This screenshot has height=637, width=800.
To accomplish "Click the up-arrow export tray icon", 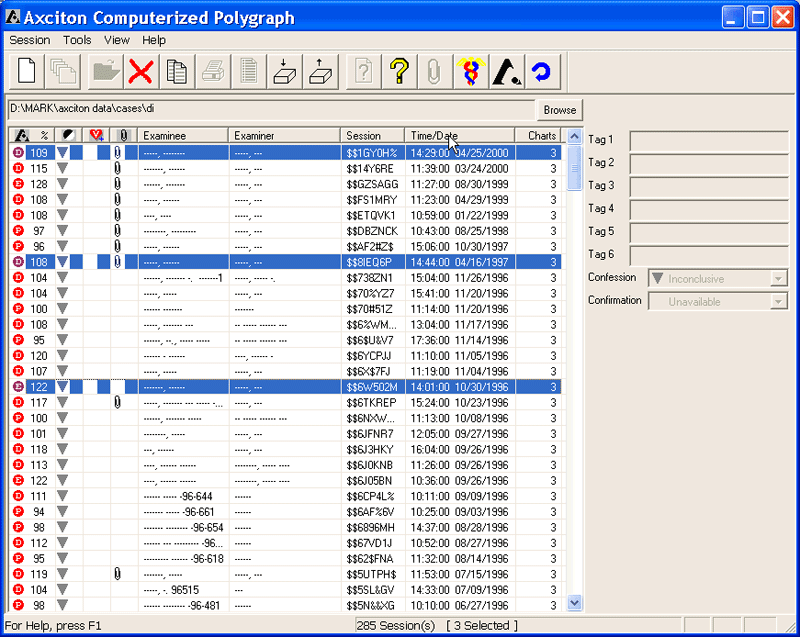I will click(x=320, y=71).
